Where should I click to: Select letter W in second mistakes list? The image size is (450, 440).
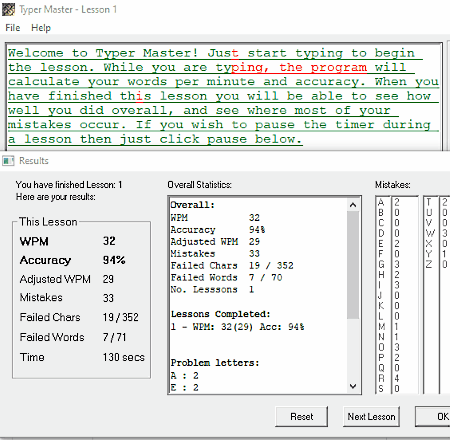pos(430,233)
